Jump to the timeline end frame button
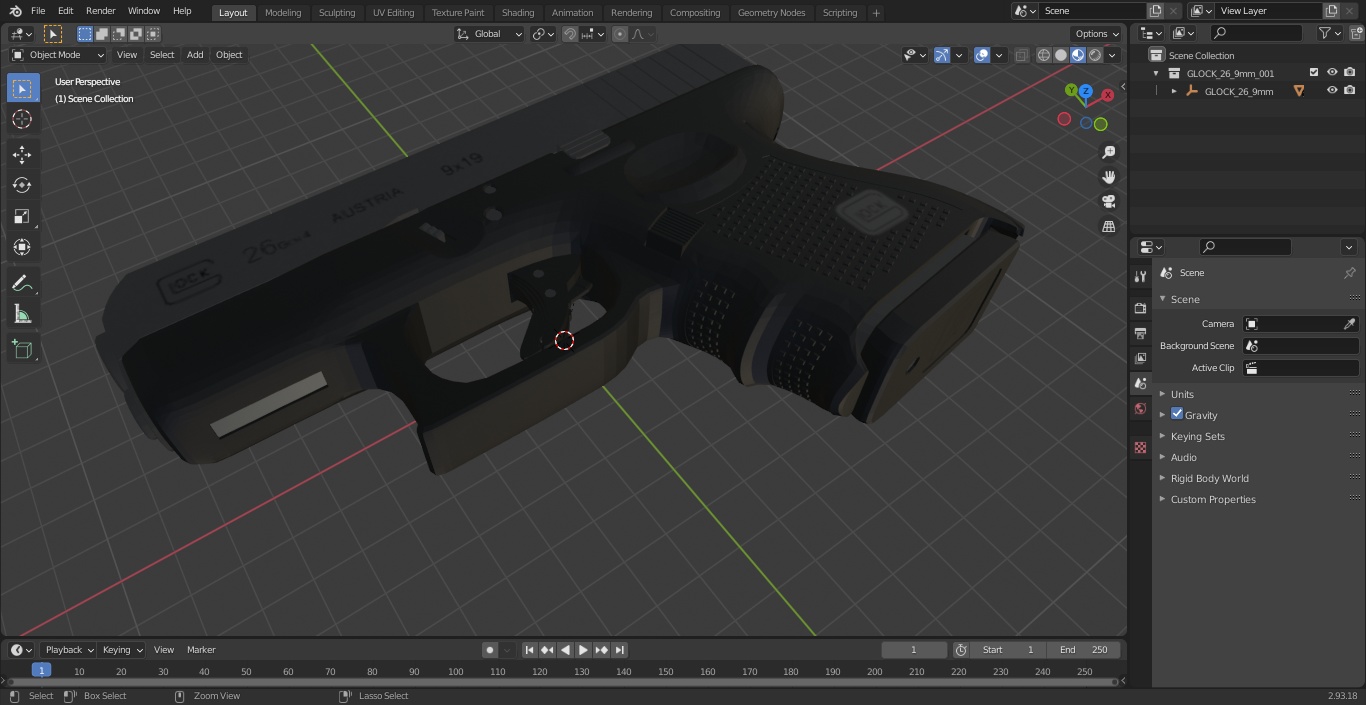Image resolution: width=1366 pixels, height=705 pixels. click(620, 650)
